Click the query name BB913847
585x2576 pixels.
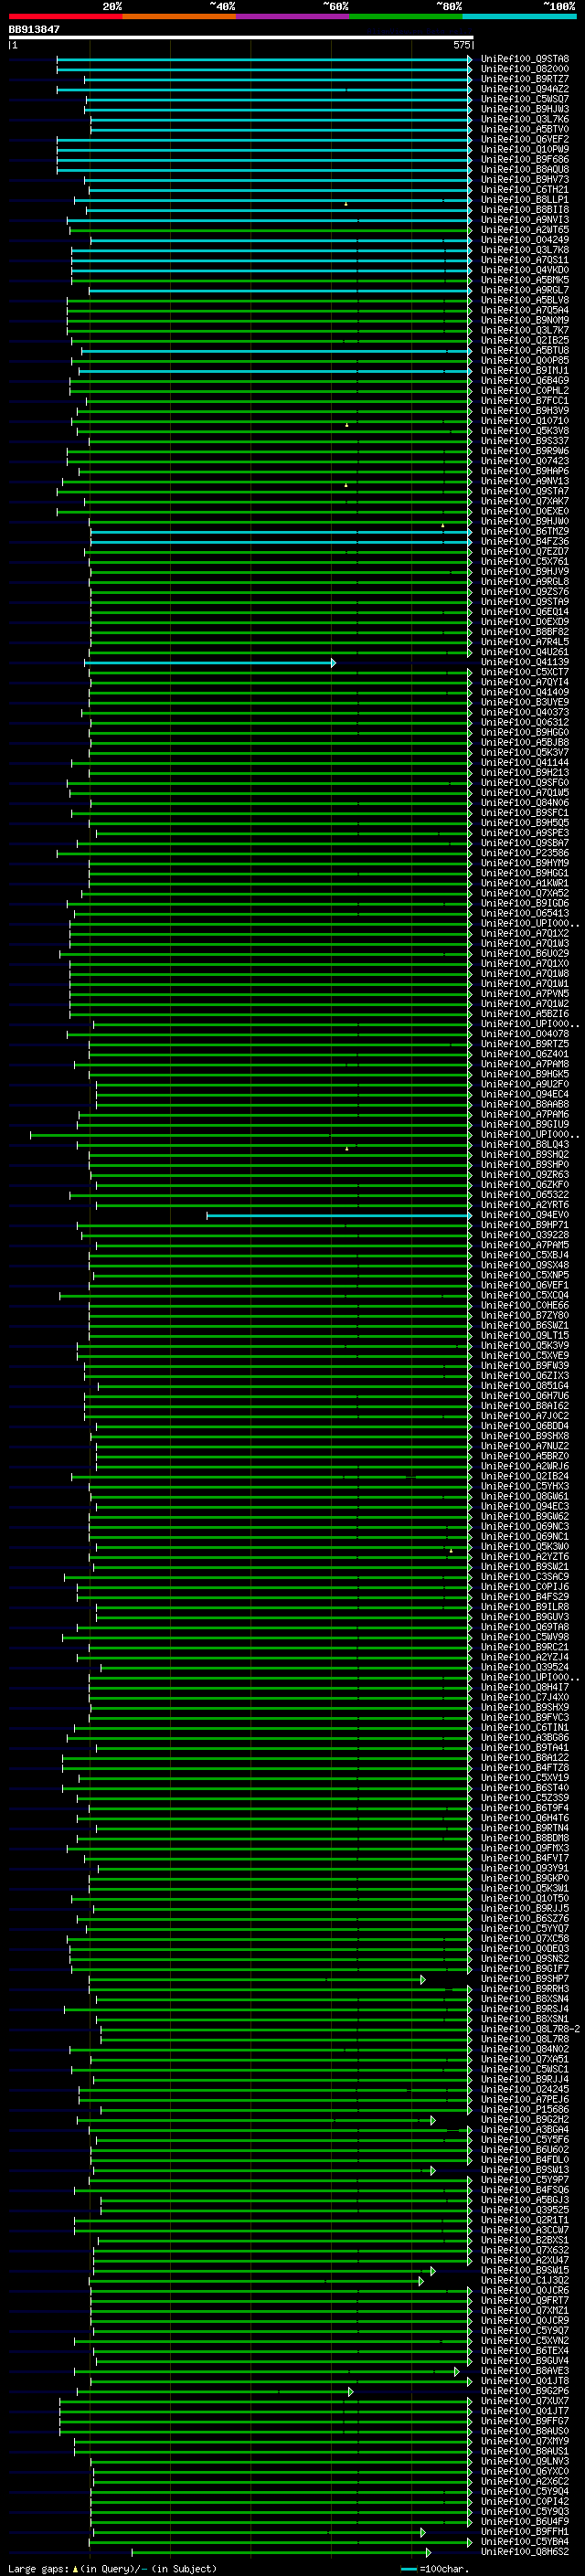click(34, 29)
